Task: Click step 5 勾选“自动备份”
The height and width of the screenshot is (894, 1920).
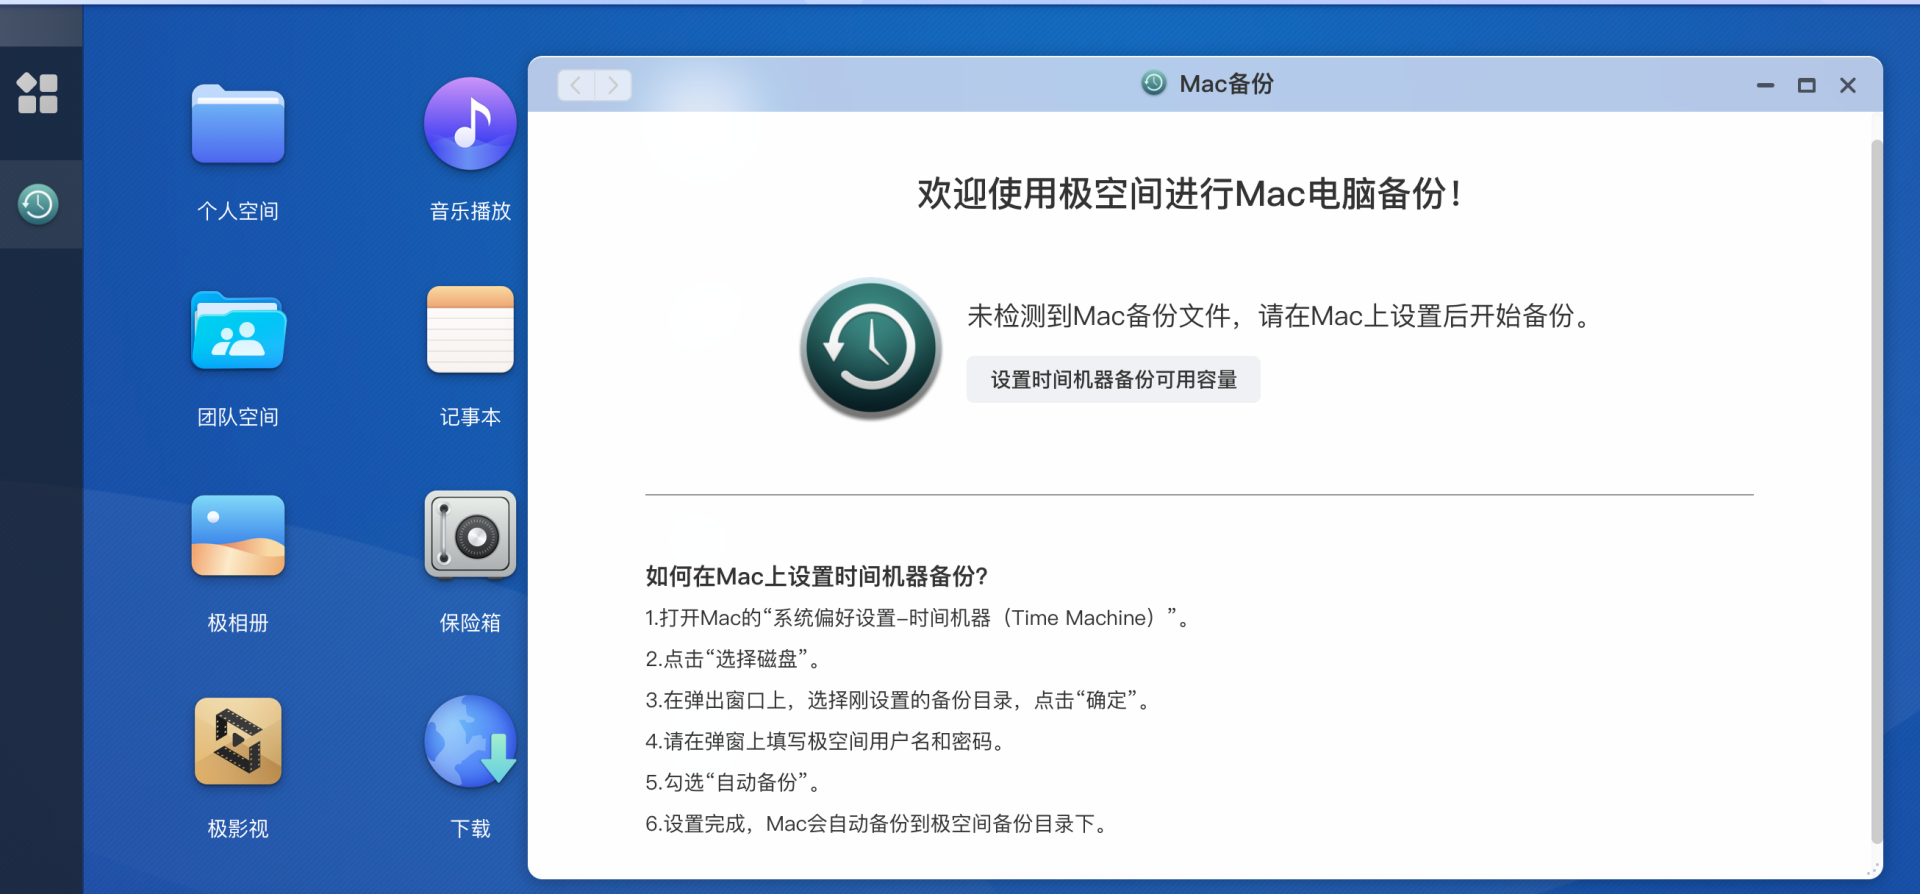Action: pyautogui.click(x=733, y=782)
